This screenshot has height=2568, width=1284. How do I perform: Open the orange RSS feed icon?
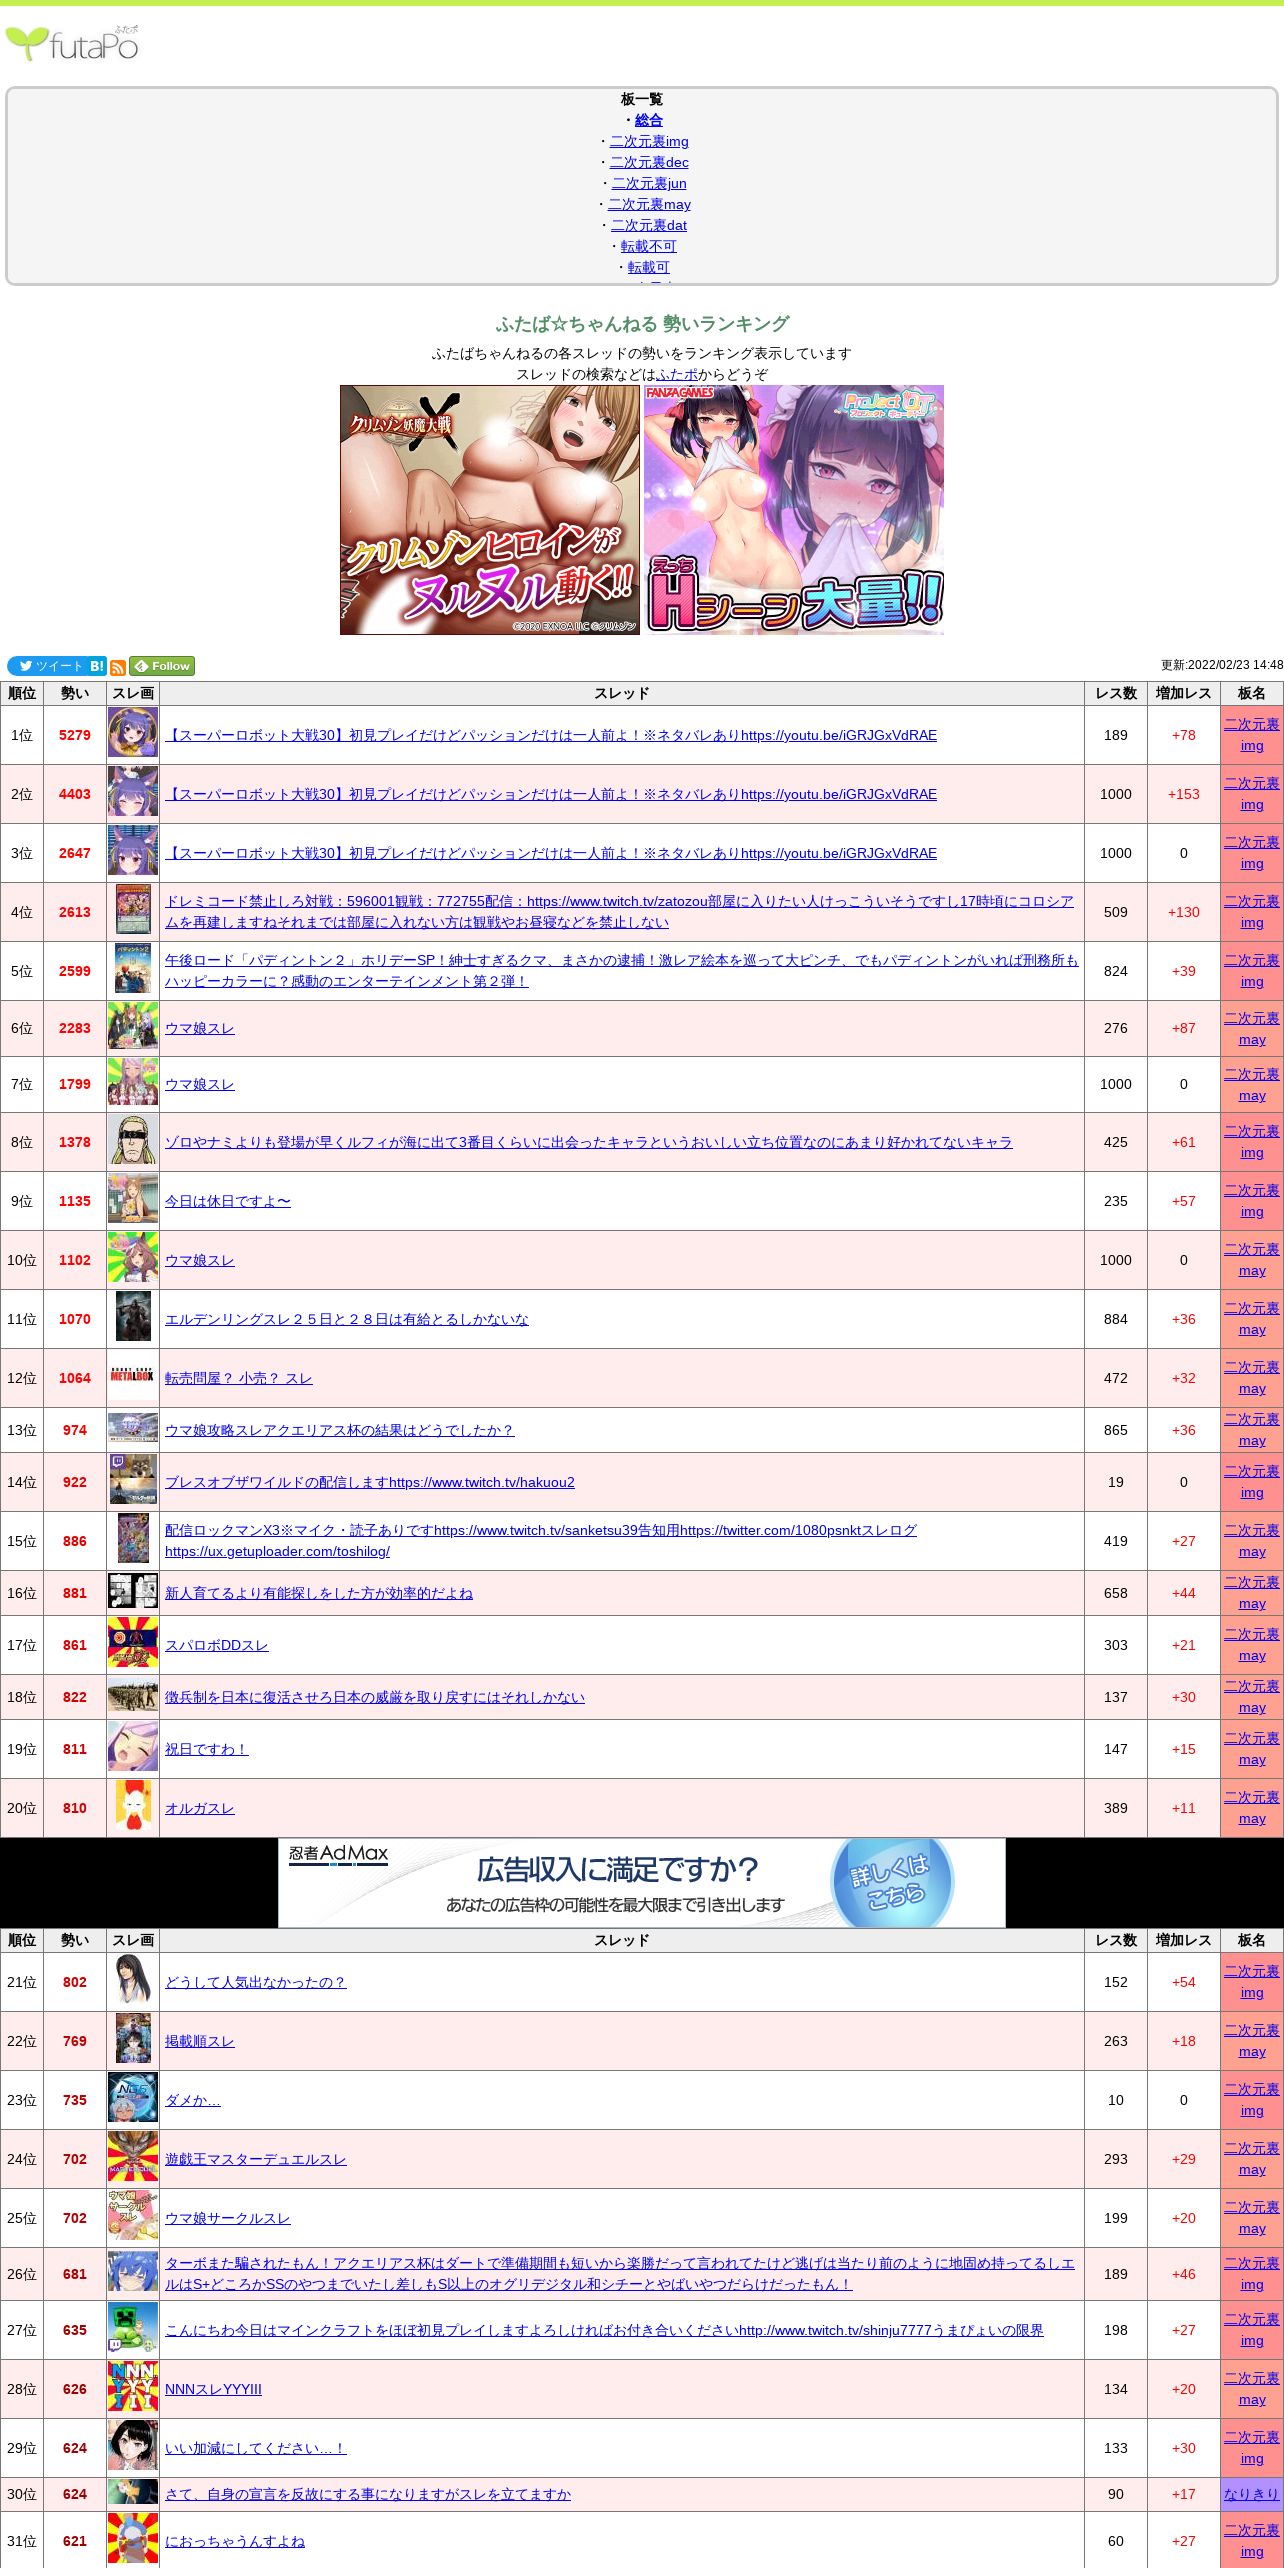tap(118, 667)
